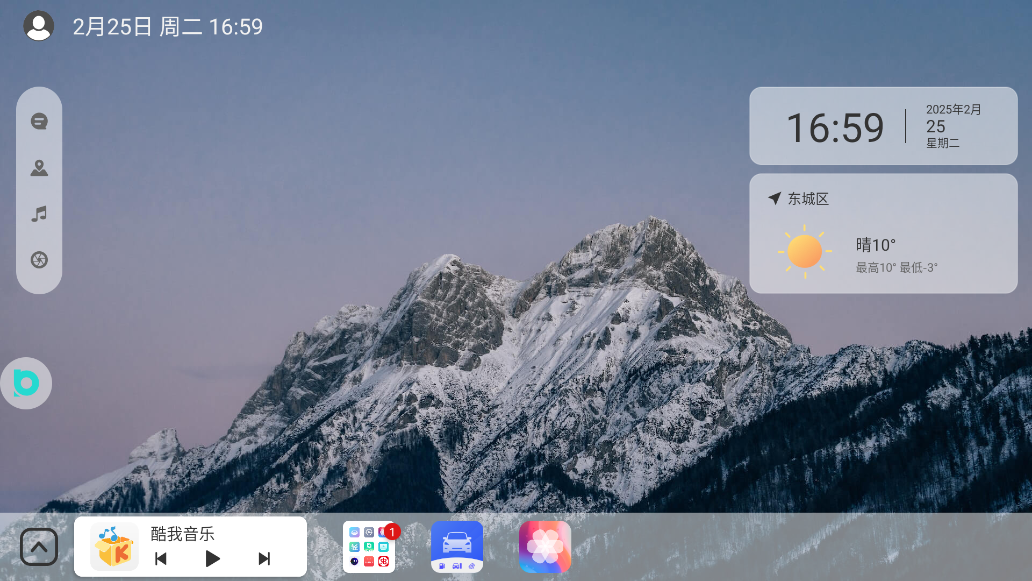Screen dimensions: 1032x581
Task: Open the blue car settings app
Action: click(457, 547)
